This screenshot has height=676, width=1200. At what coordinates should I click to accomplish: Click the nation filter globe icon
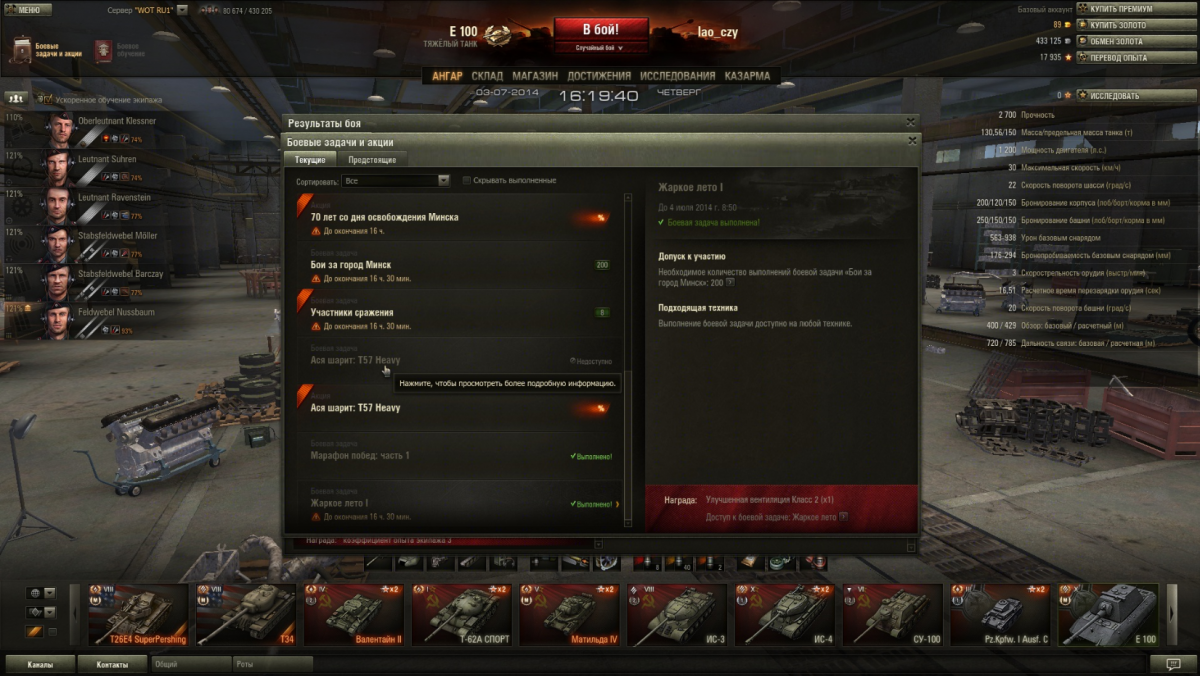point(36,593)
